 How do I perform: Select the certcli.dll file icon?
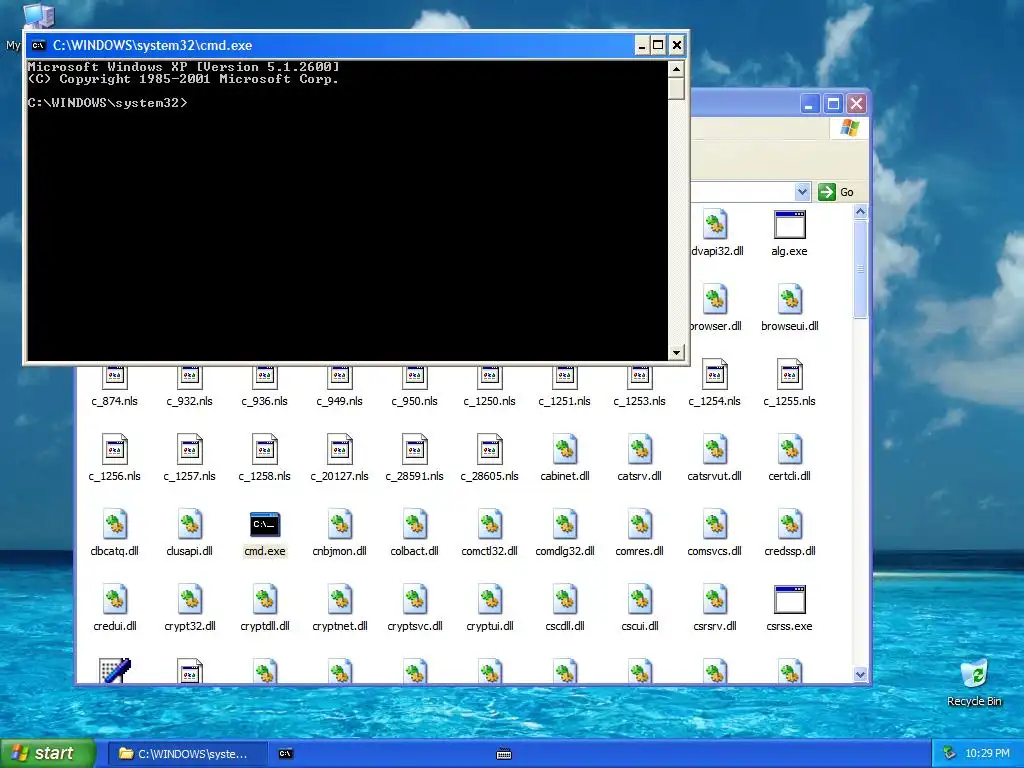[x=790, y=449]
